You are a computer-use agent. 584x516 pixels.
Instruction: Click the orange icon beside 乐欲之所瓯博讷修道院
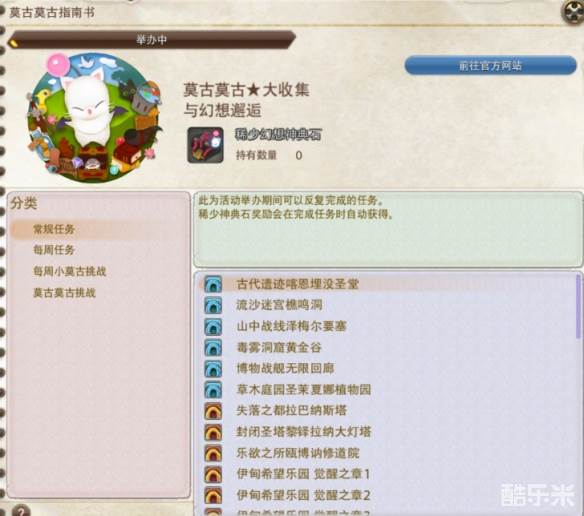point(213,453)
